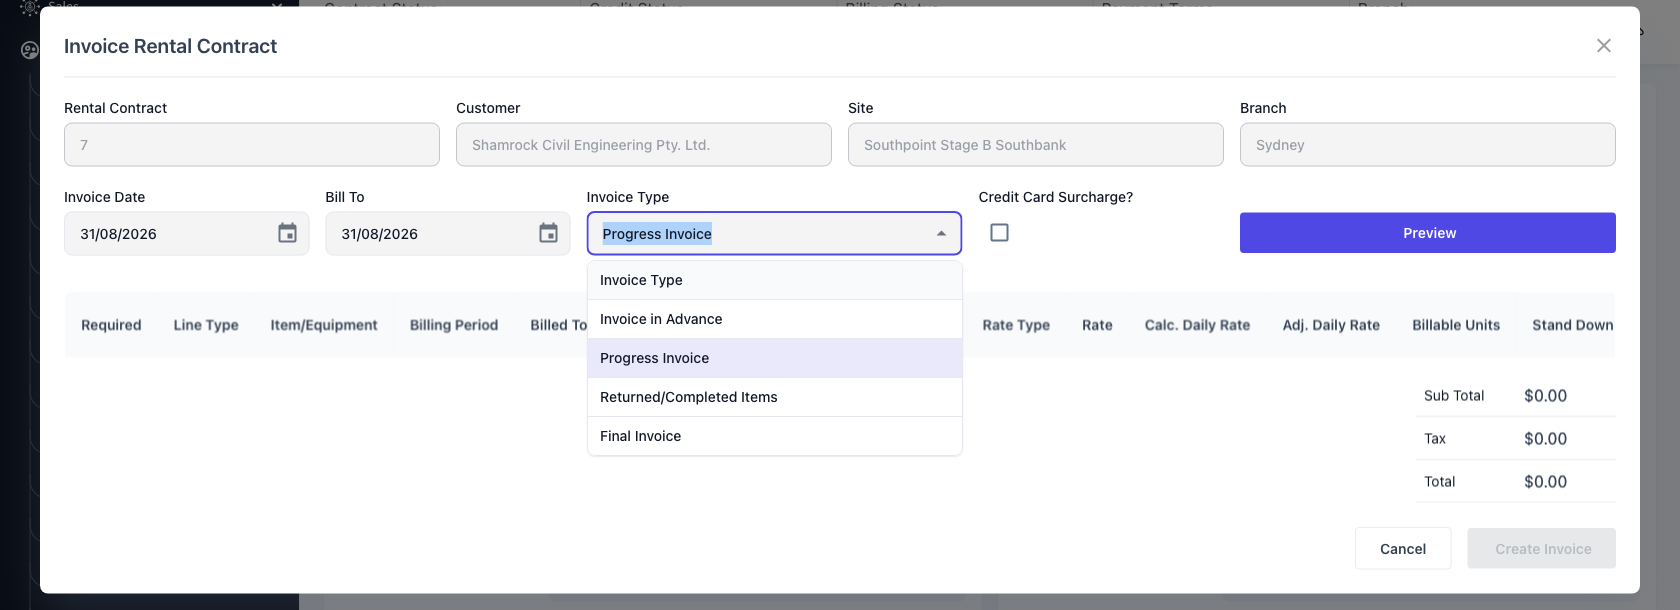Click the 'Required' column header

click(x=111, y=325)
